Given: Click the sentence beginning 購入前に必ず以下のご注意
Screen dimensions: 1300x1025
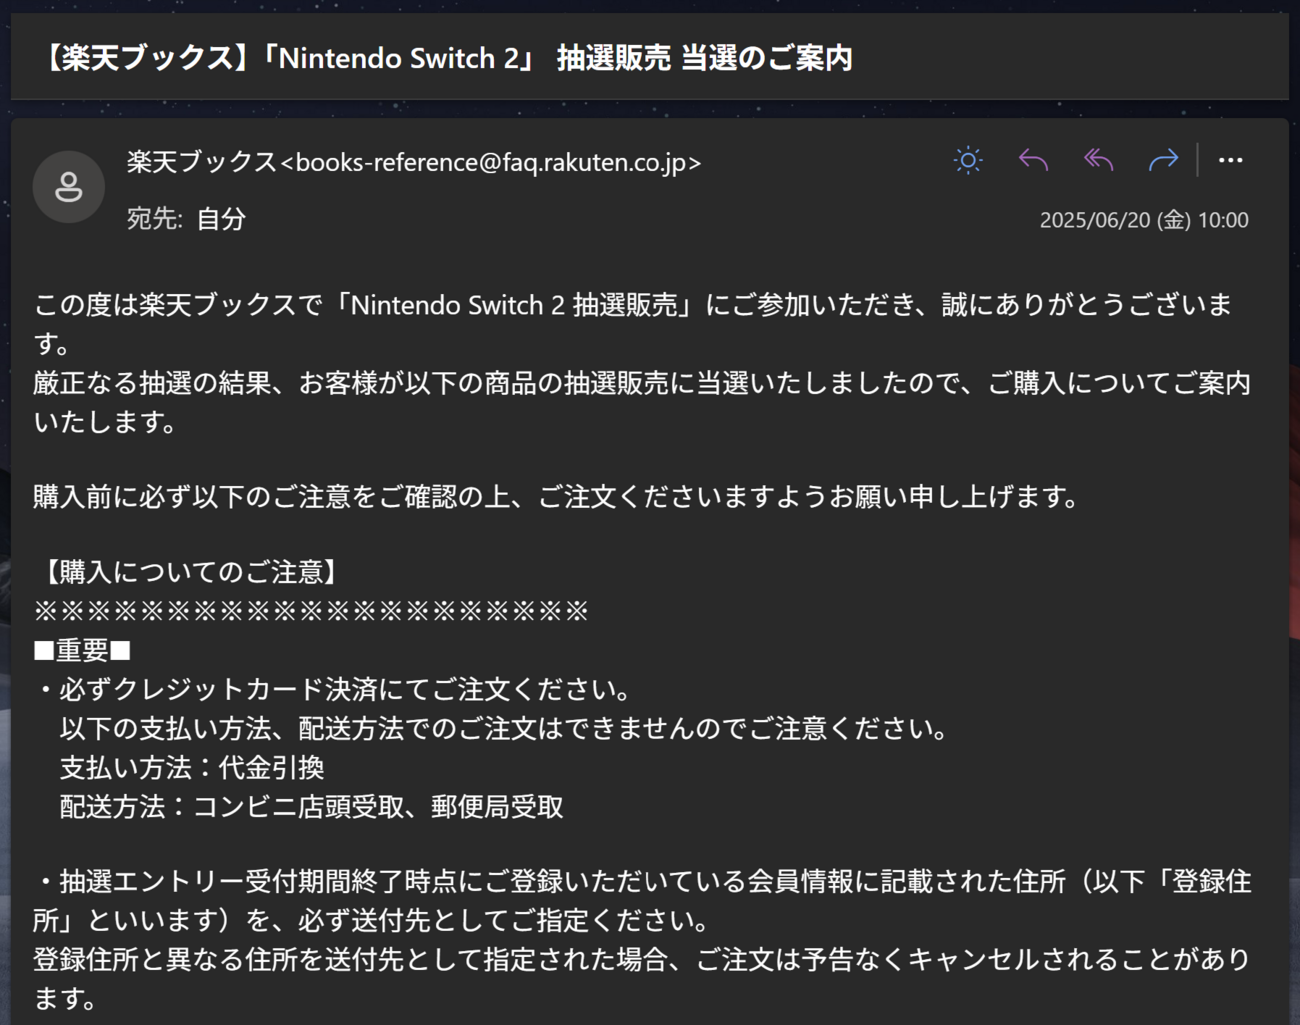Looking at the screenshot, I should click(556, 497).
